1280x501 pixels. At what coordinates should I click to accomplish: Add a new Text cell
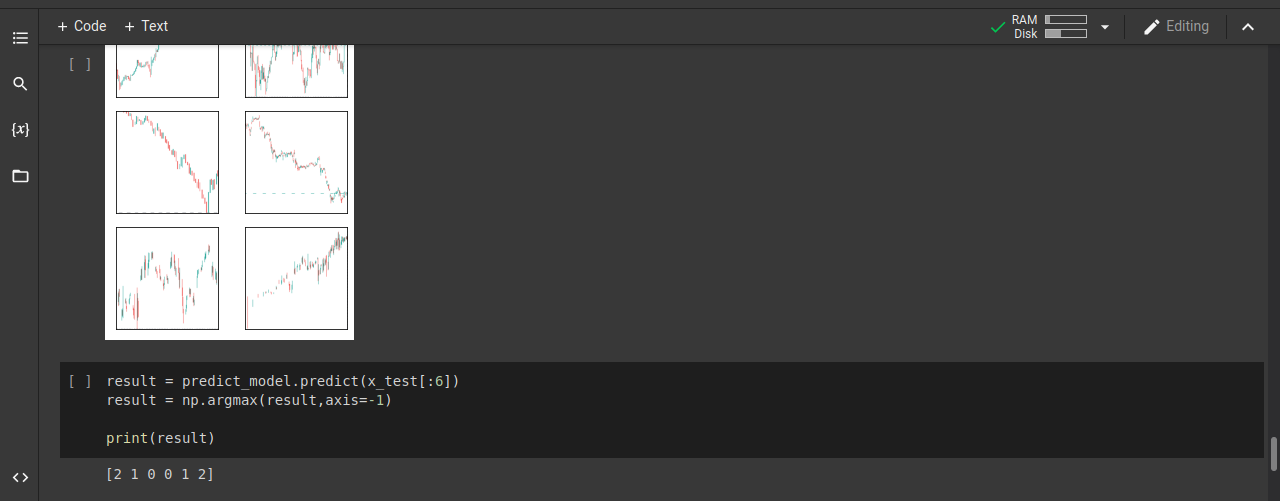(x=146, y=26)
